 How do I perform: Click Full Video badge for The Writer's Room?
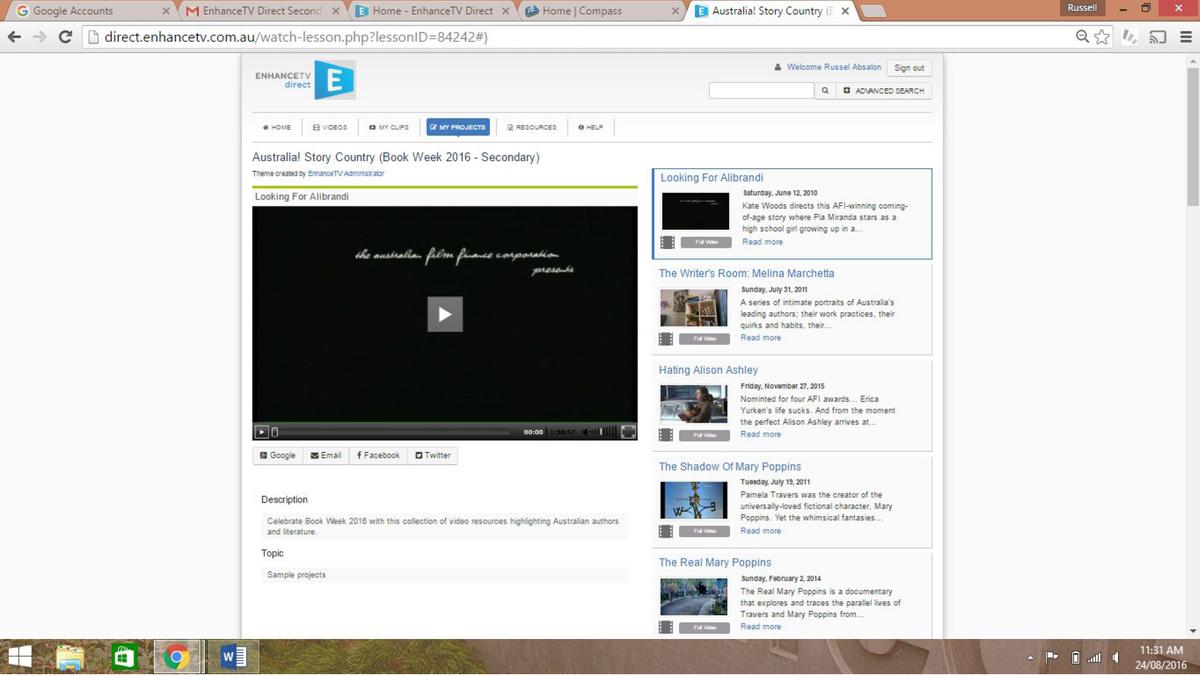[x=704, y=339]
